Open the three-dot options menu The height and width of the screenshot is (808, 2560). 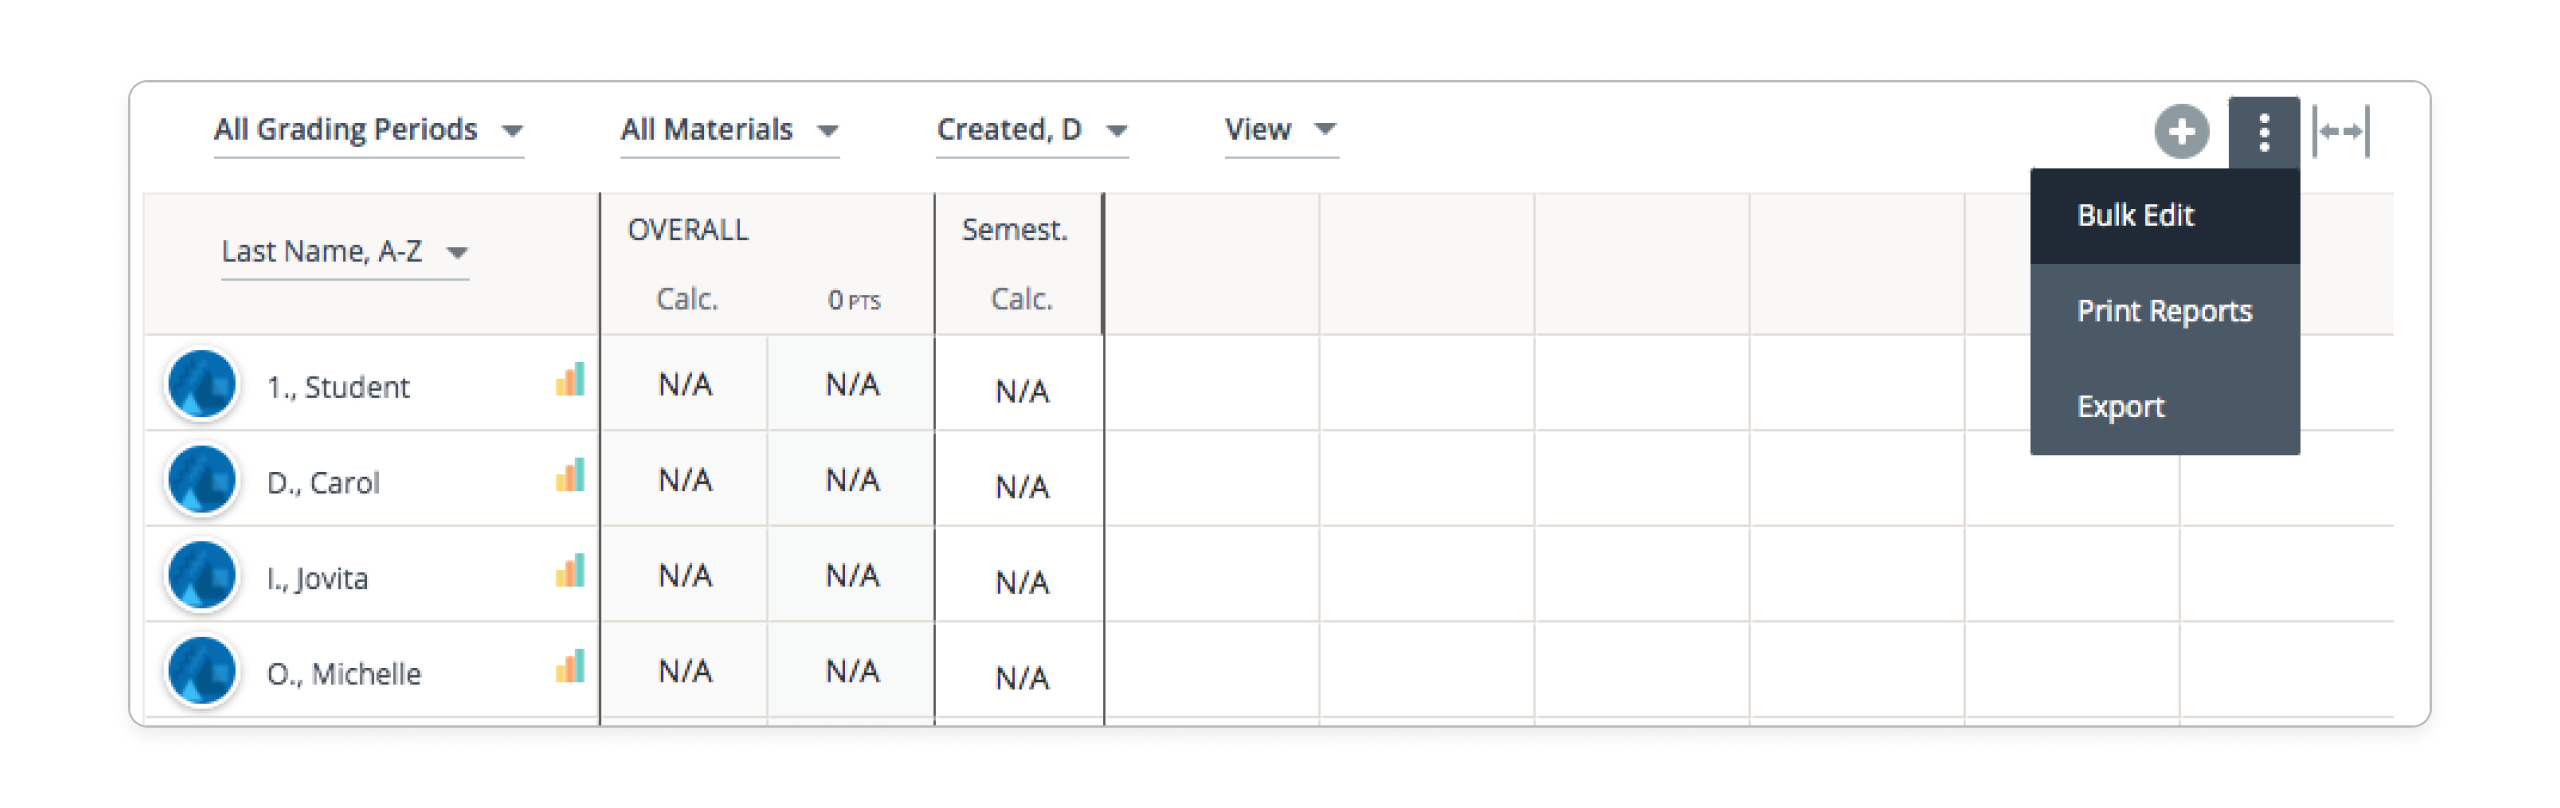2264,130
